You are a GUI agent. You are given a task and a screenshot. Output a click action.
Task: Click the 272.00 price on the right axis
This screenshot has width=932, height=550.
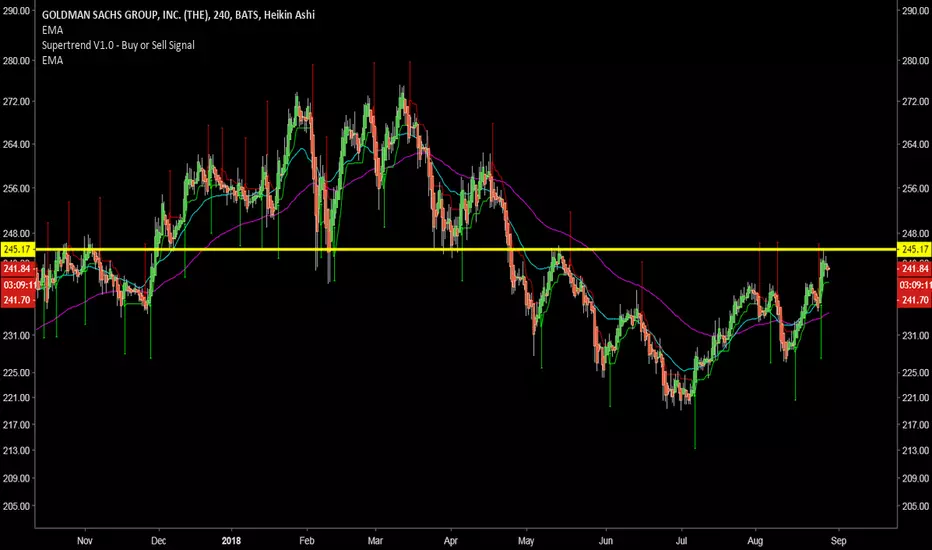click(x=915, y=102)
